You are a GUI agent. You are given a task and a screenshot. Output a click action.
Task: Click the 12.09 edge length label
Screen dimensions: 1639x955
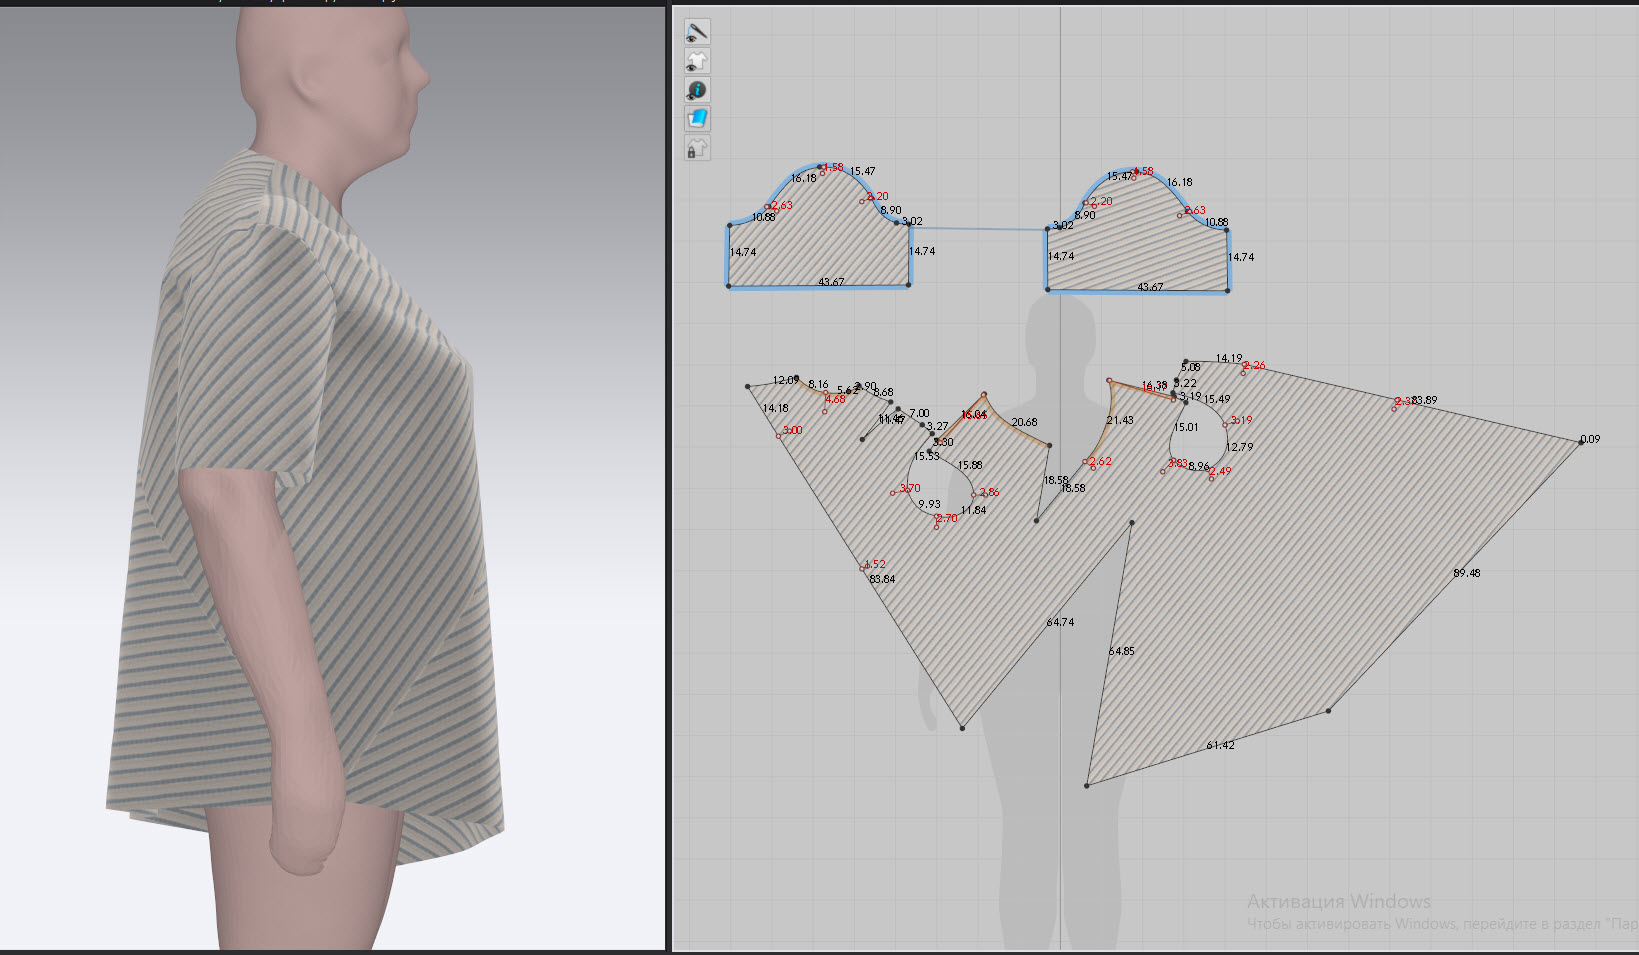click(x=785, y=380)
